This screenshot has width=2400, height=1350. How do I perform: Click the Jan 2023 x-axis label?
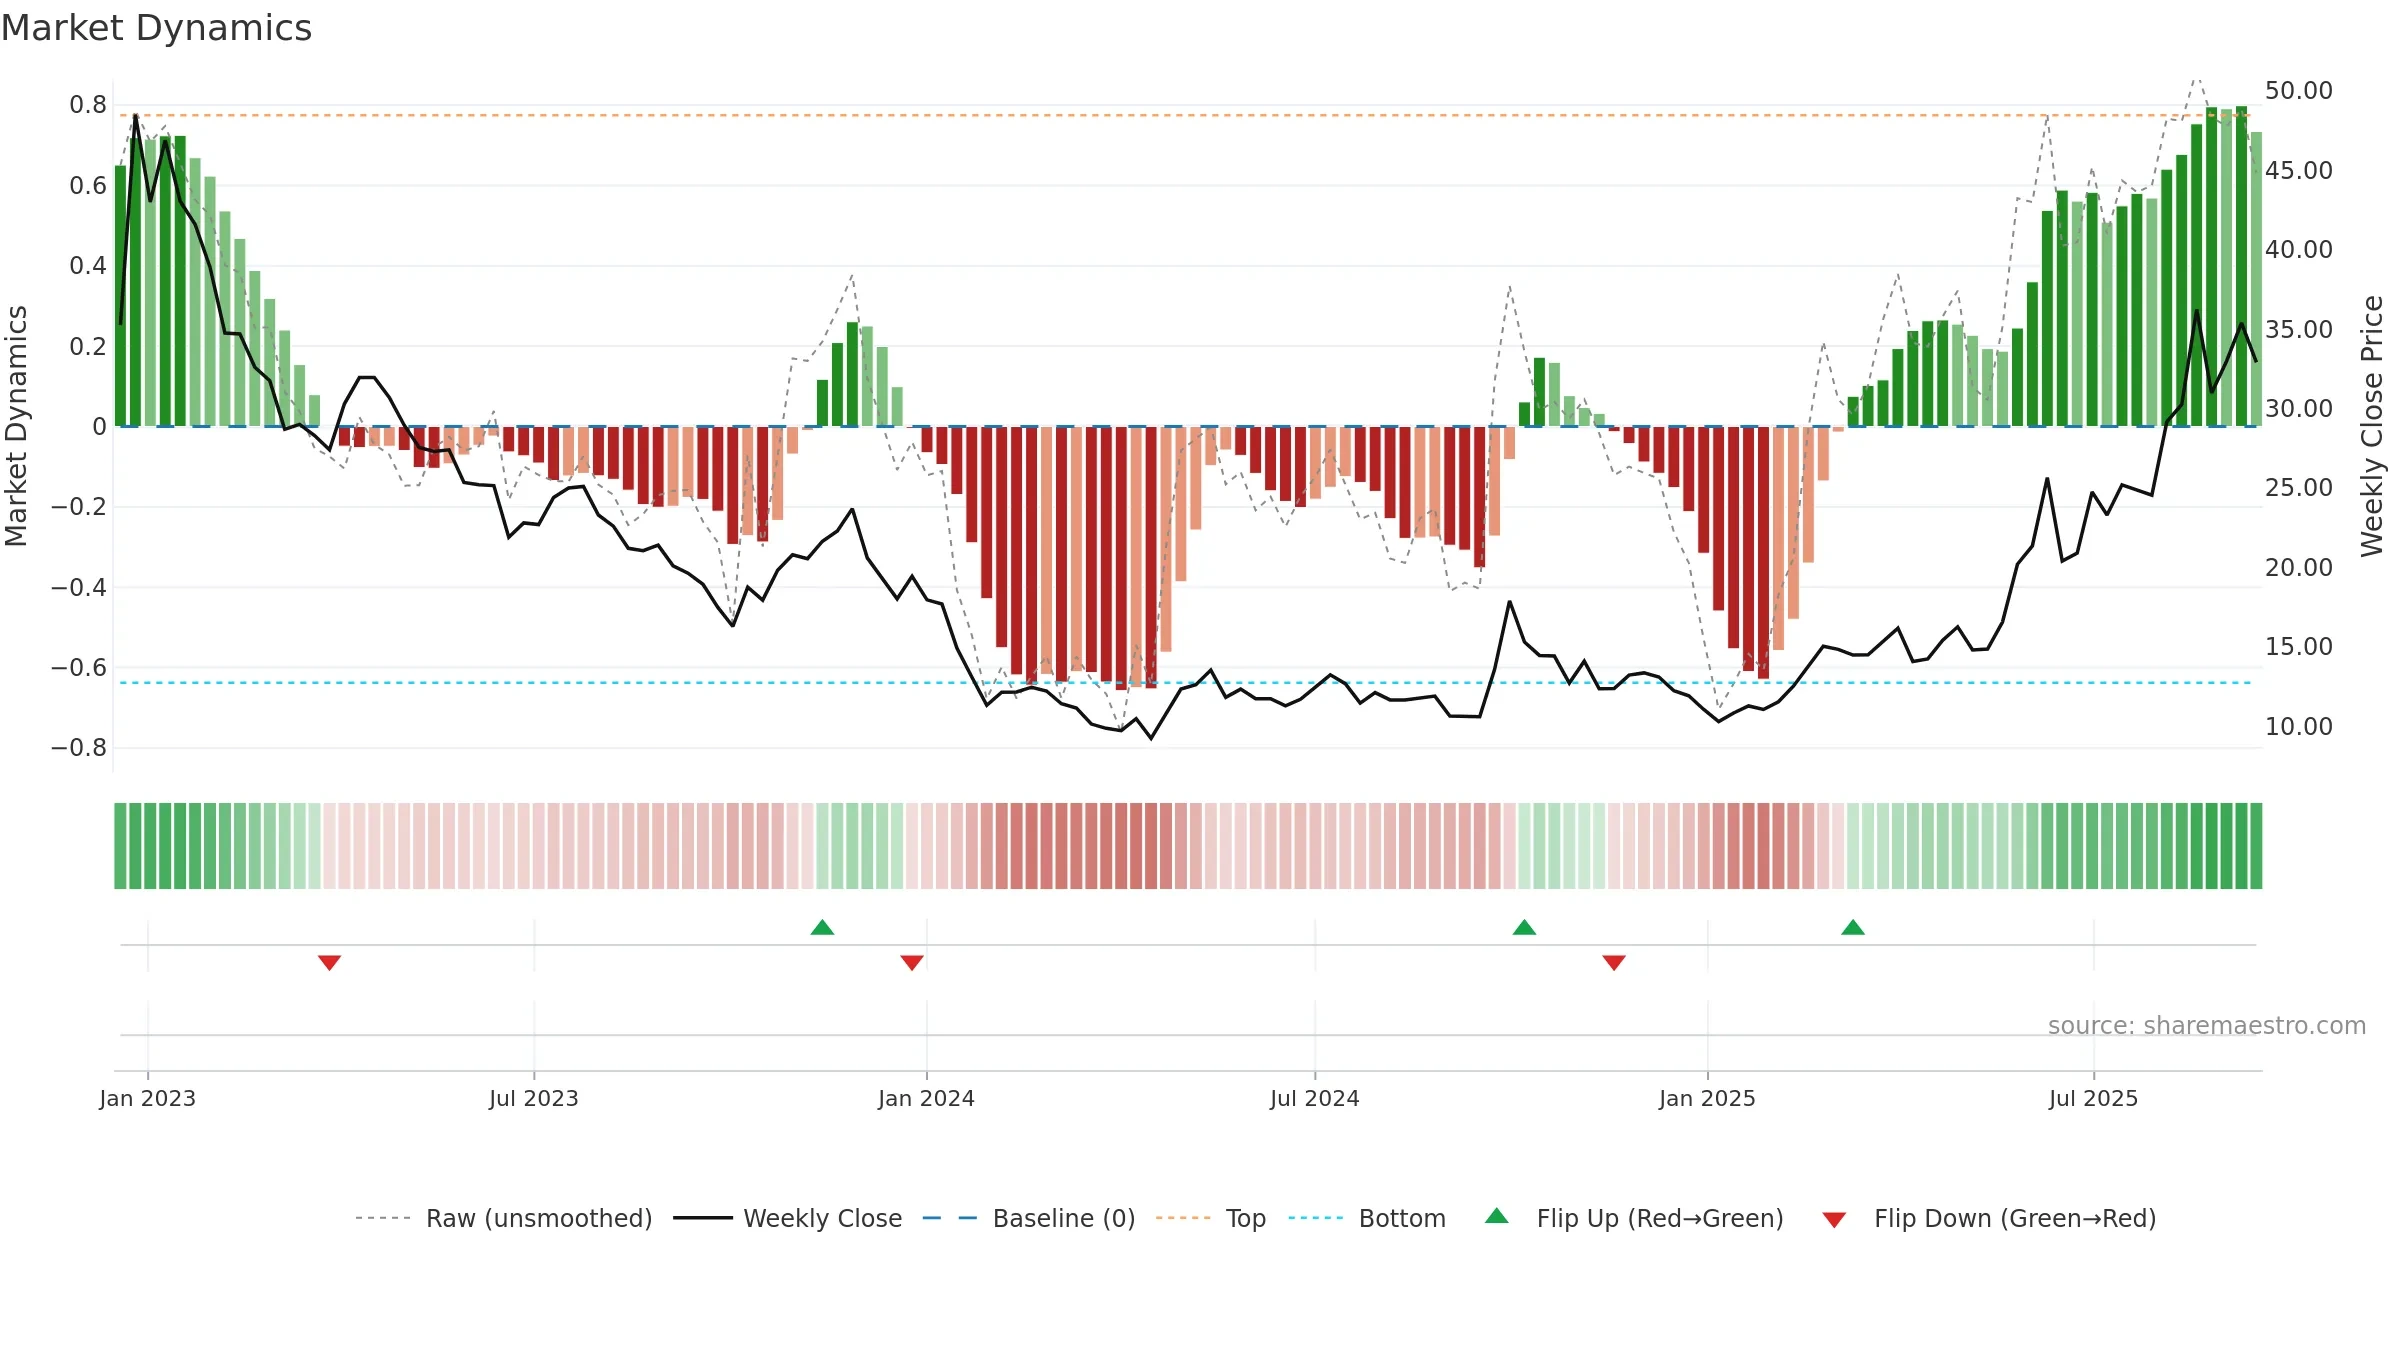click(x=148, y=1098)
